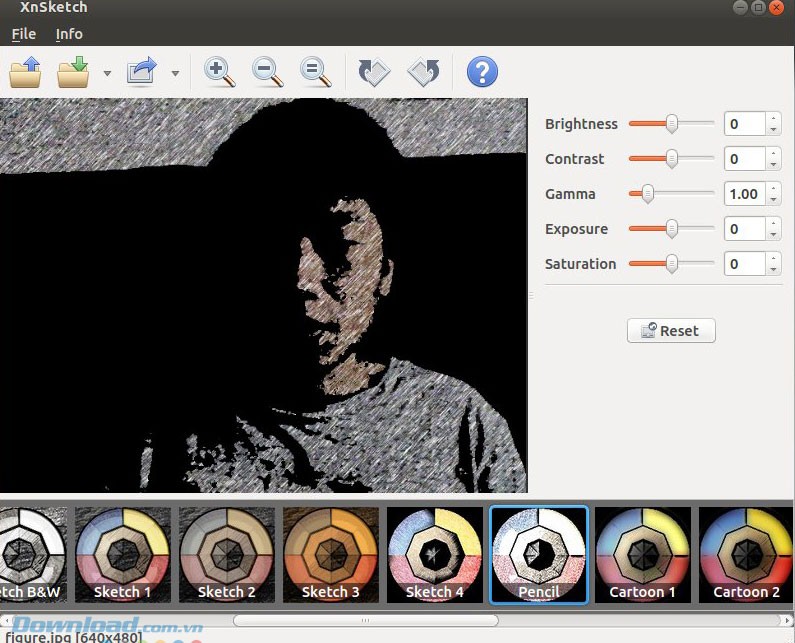This screenshot has height=643, width=795.
Task: Increase Exposure with the up stepper arrow
Action: click(773, 223)
